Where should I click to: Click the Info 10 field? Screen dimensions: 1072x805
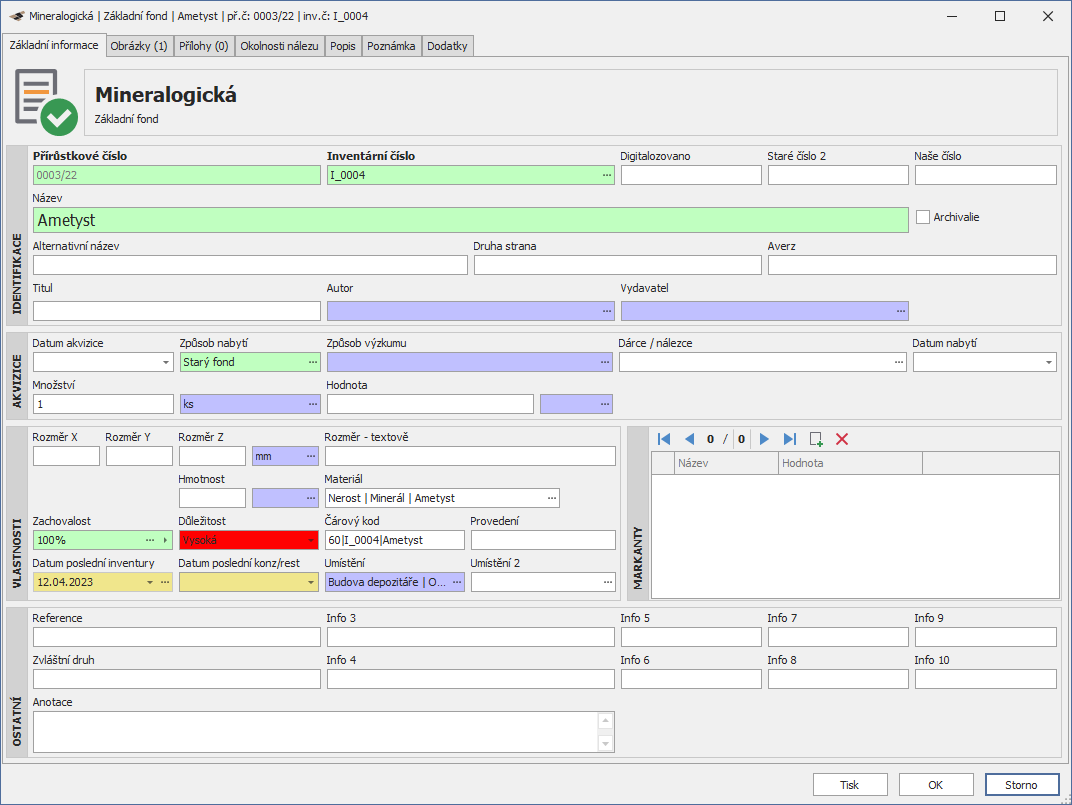tap(986, 679)
